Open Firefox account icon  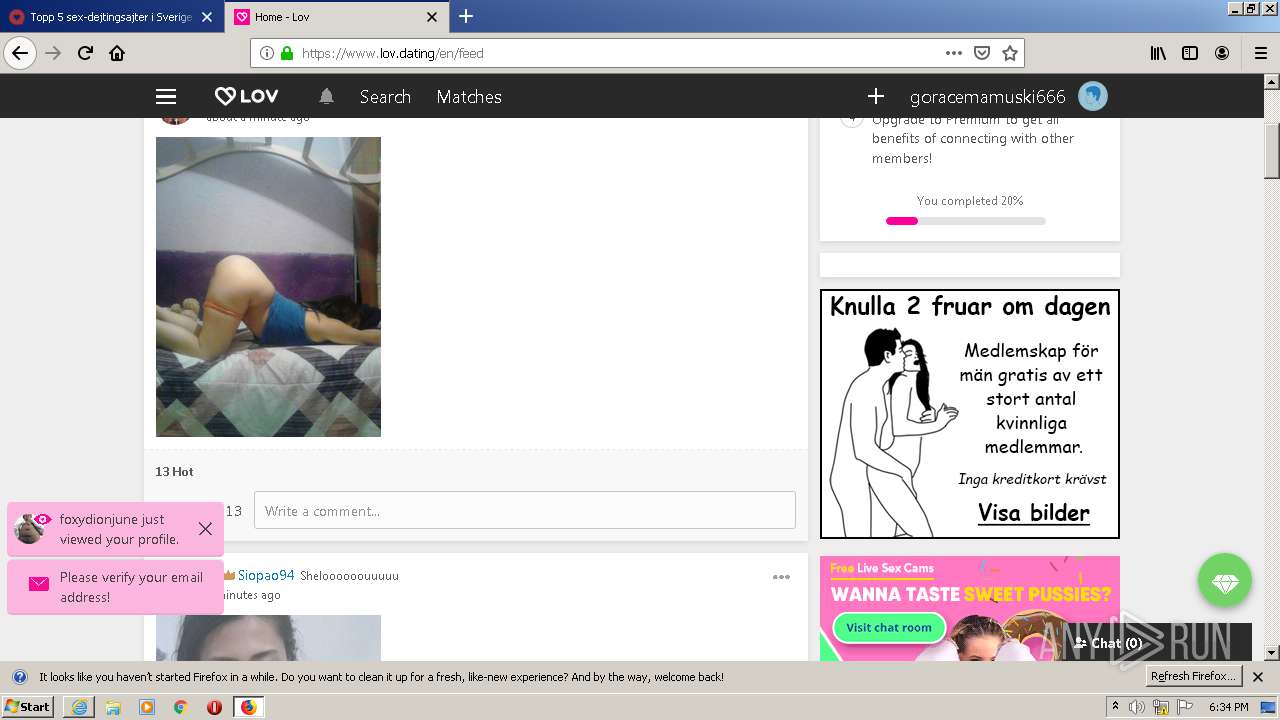pyautogui.click(x=1222, y=53)
